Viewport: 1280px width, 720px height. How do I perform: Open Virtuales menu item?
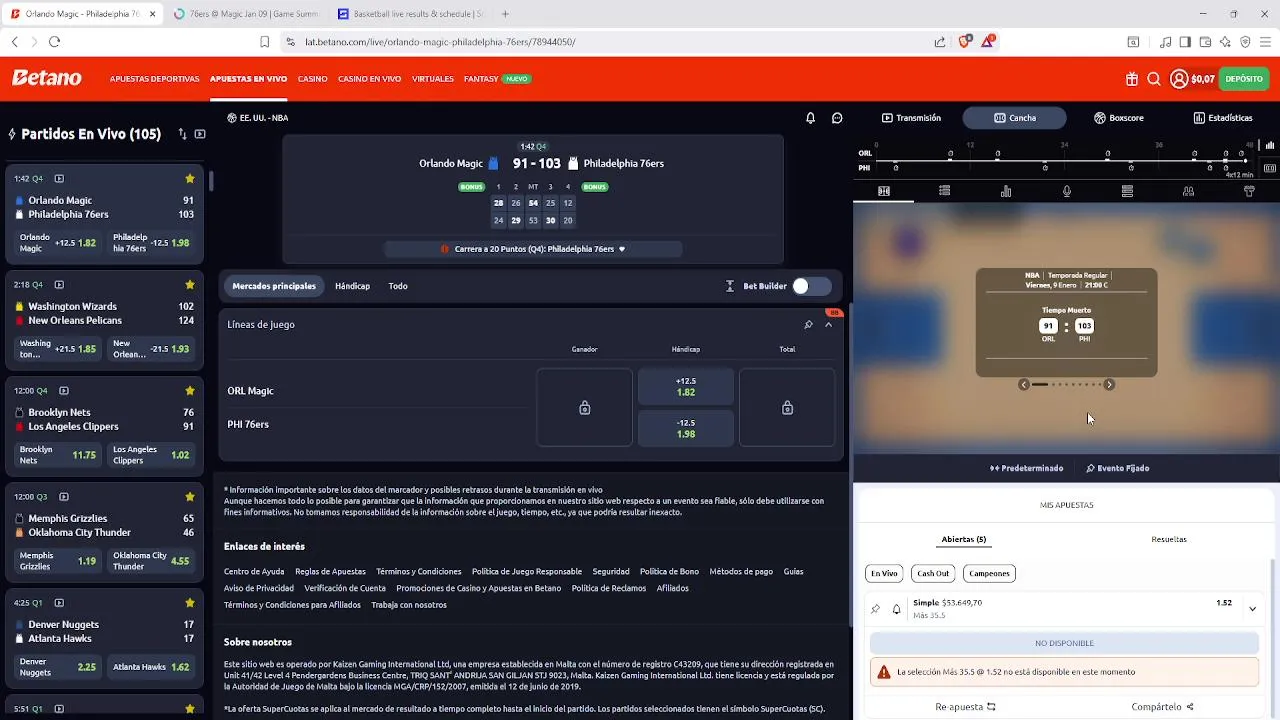(x=433, y=79)
